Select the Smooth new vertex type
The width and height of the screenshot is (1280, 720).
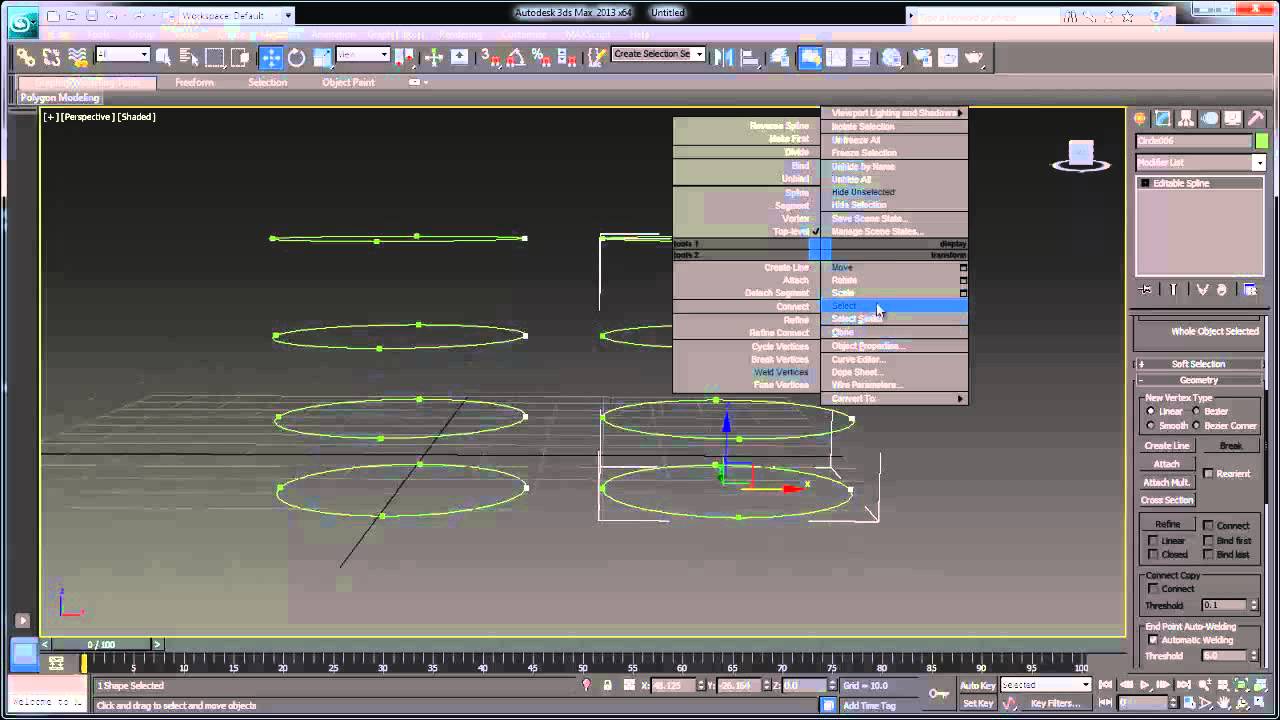click(1151, 425)
